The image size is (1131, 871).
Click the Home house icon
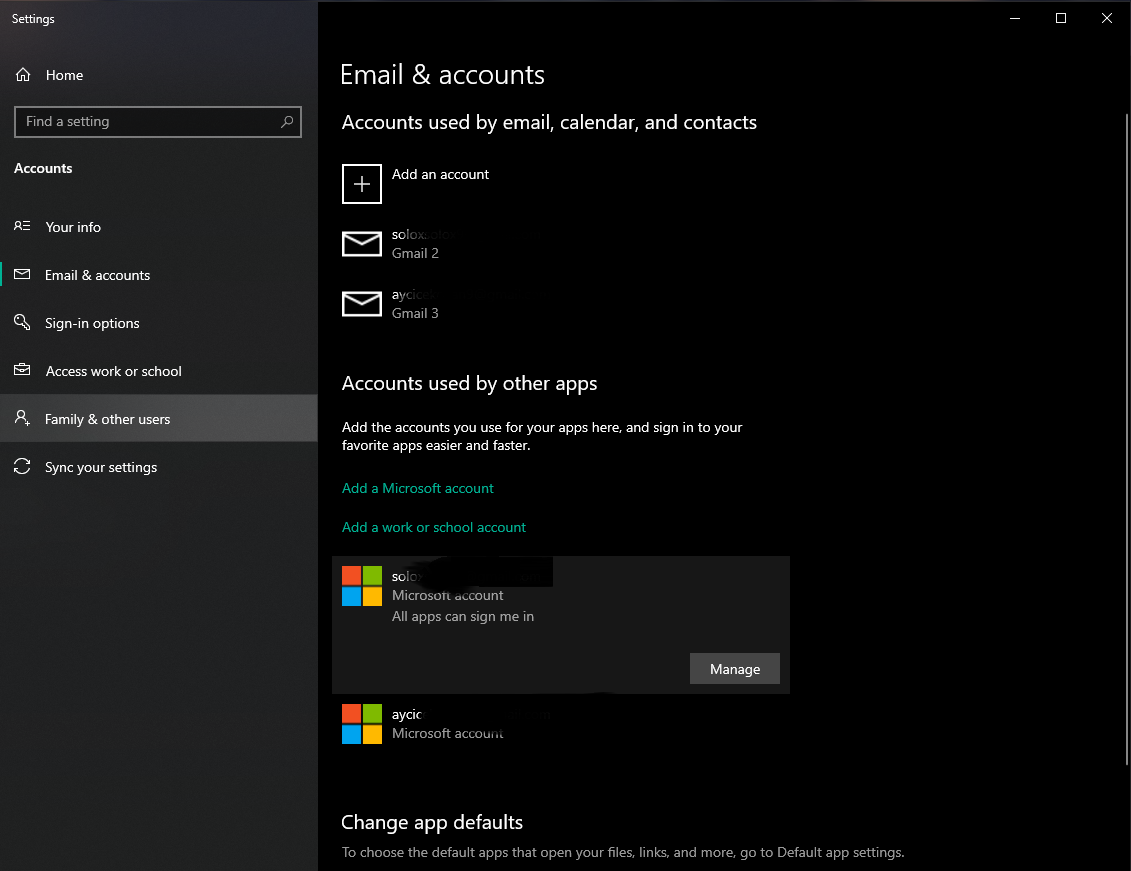tap(23, 74)
